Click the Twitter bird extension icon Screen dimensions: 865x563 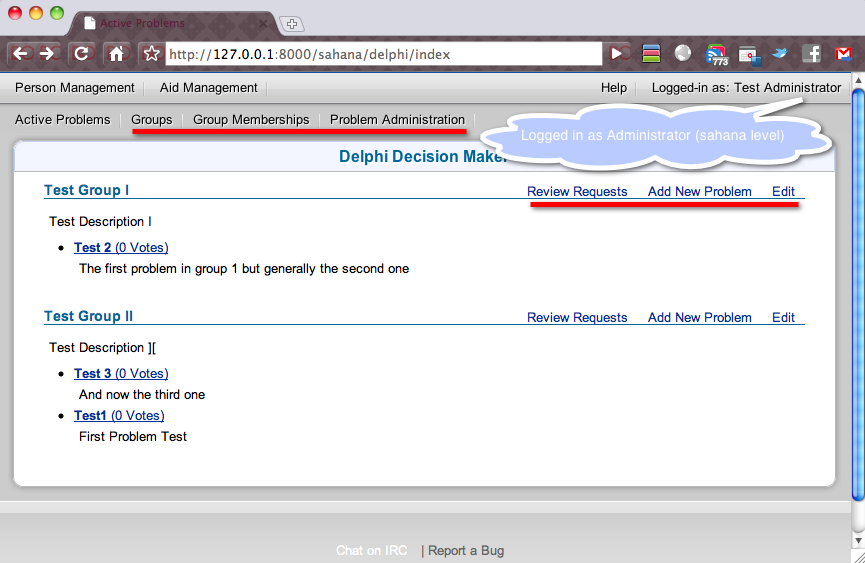(780, 54)
